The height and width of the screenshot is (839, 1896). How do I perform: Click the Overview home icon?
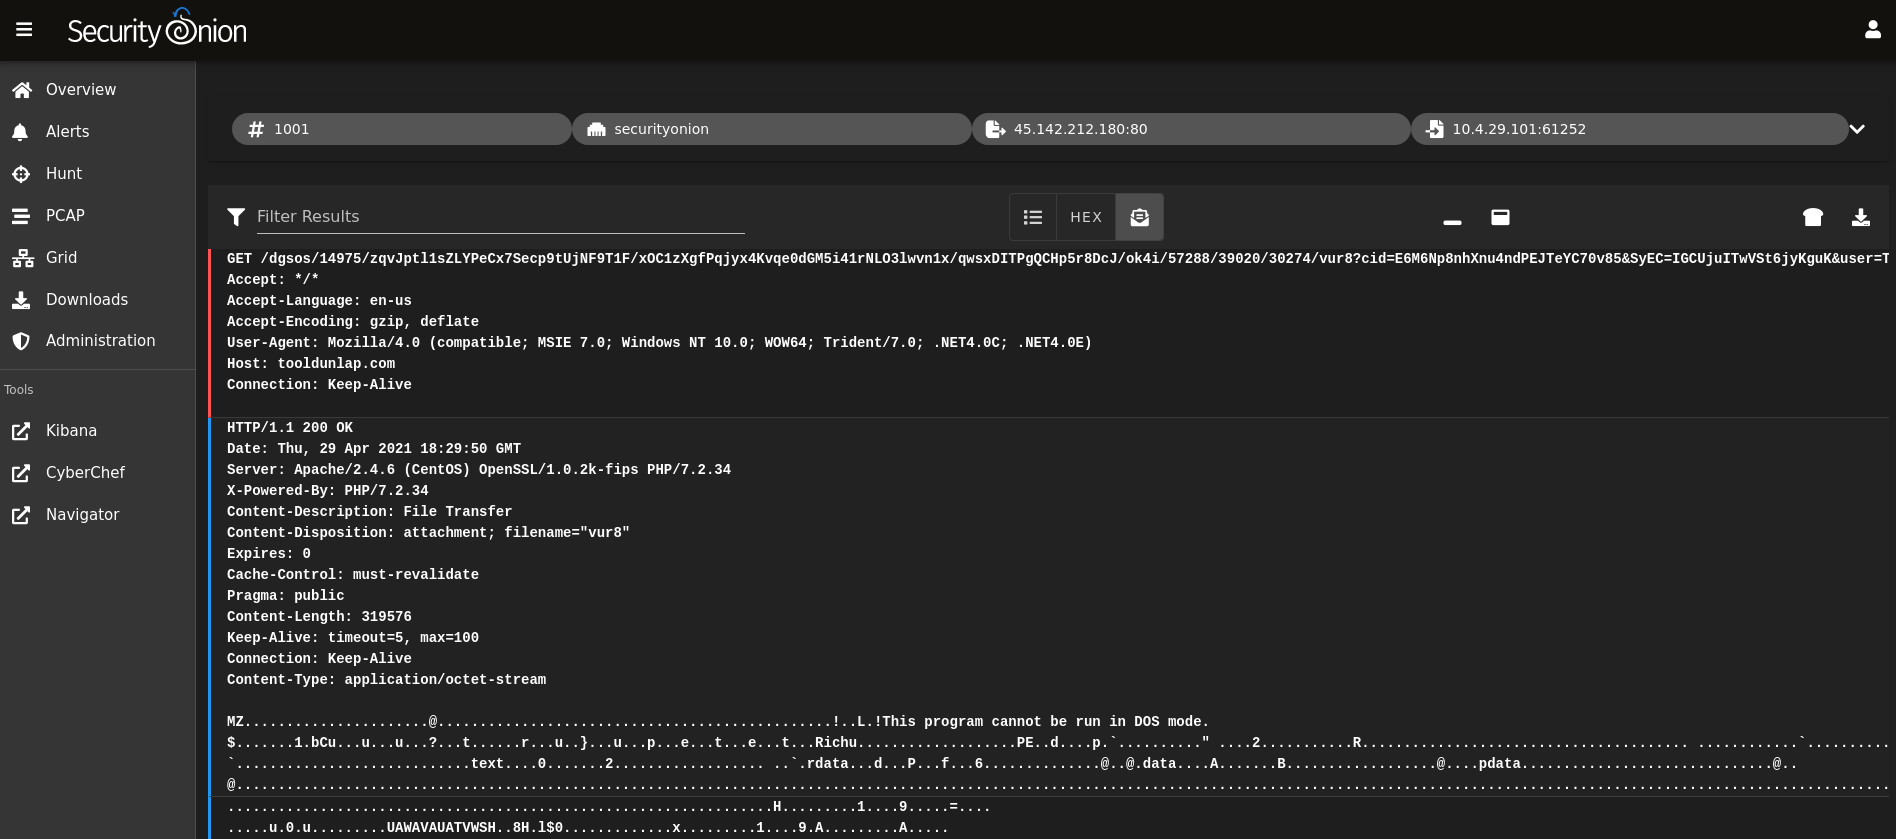tap(22, 90)
